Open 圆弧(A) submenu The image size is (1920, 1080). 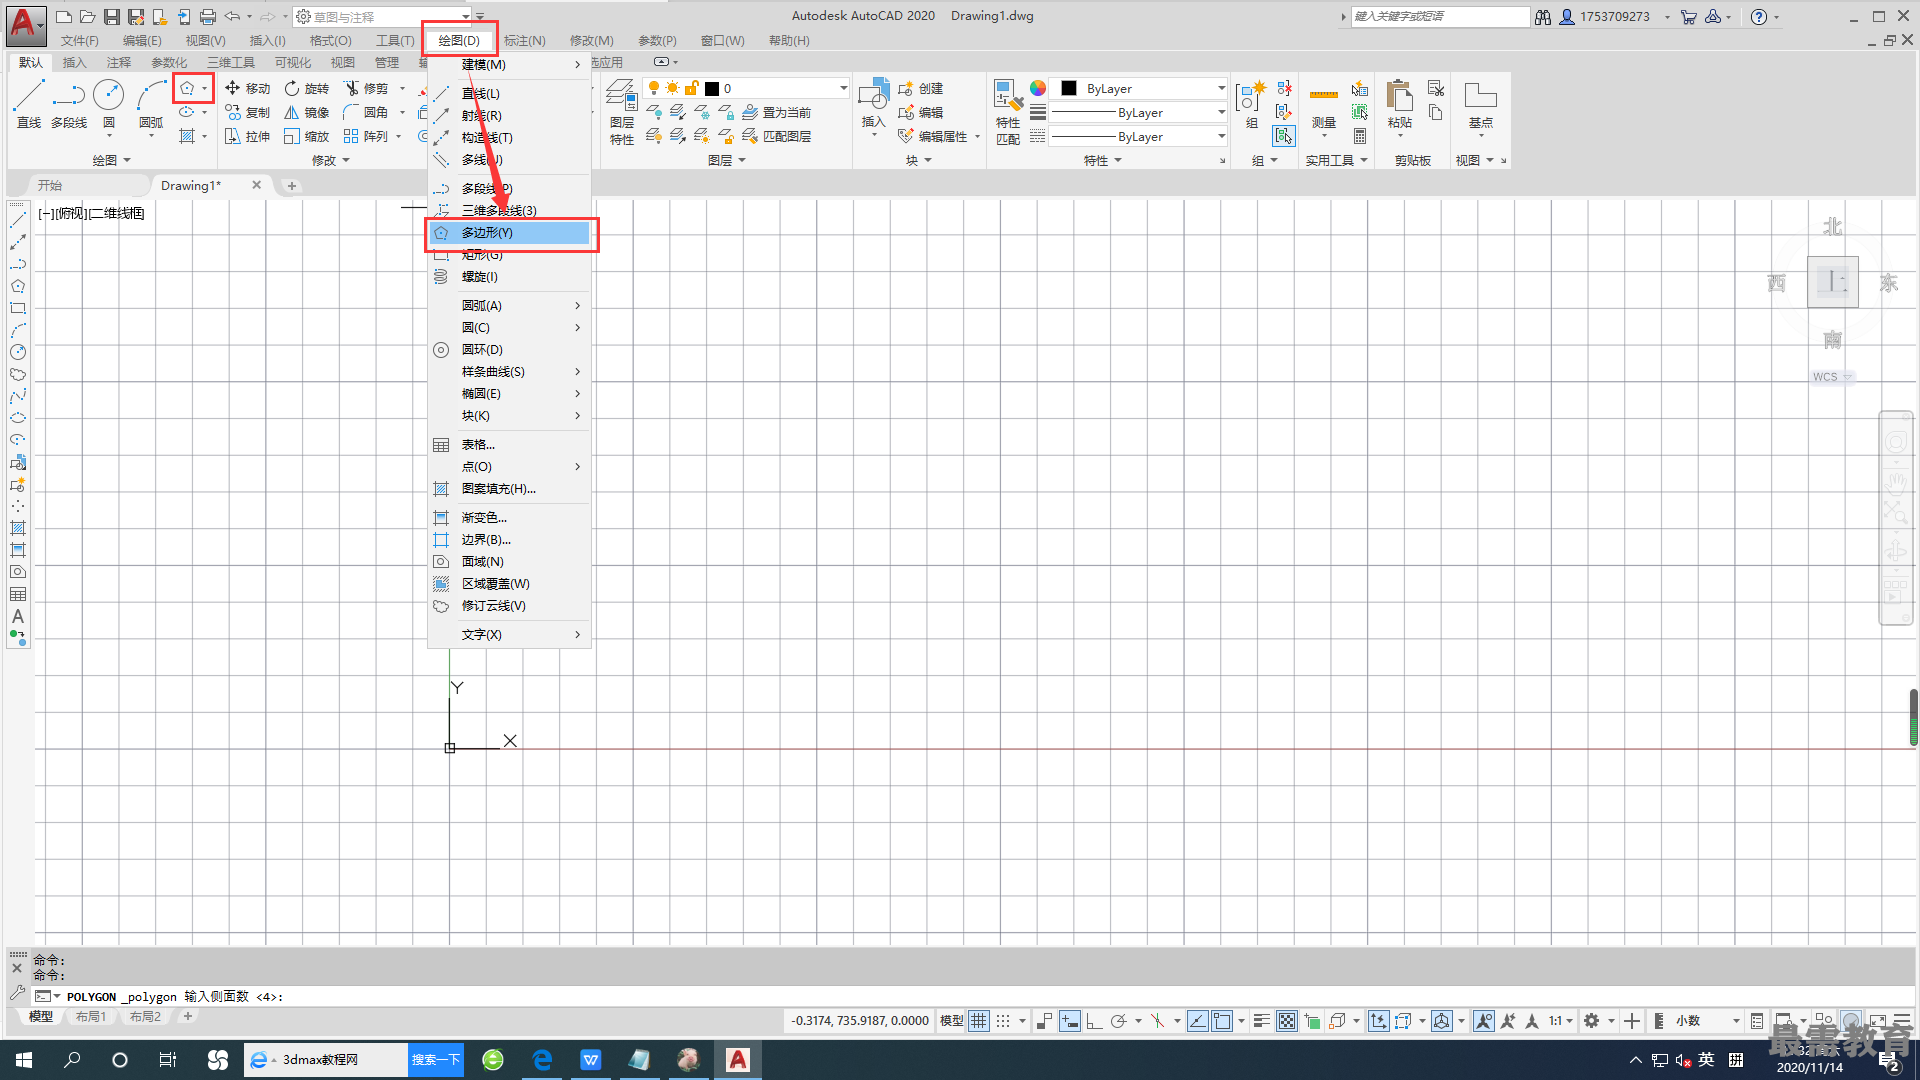pos(509,305)
